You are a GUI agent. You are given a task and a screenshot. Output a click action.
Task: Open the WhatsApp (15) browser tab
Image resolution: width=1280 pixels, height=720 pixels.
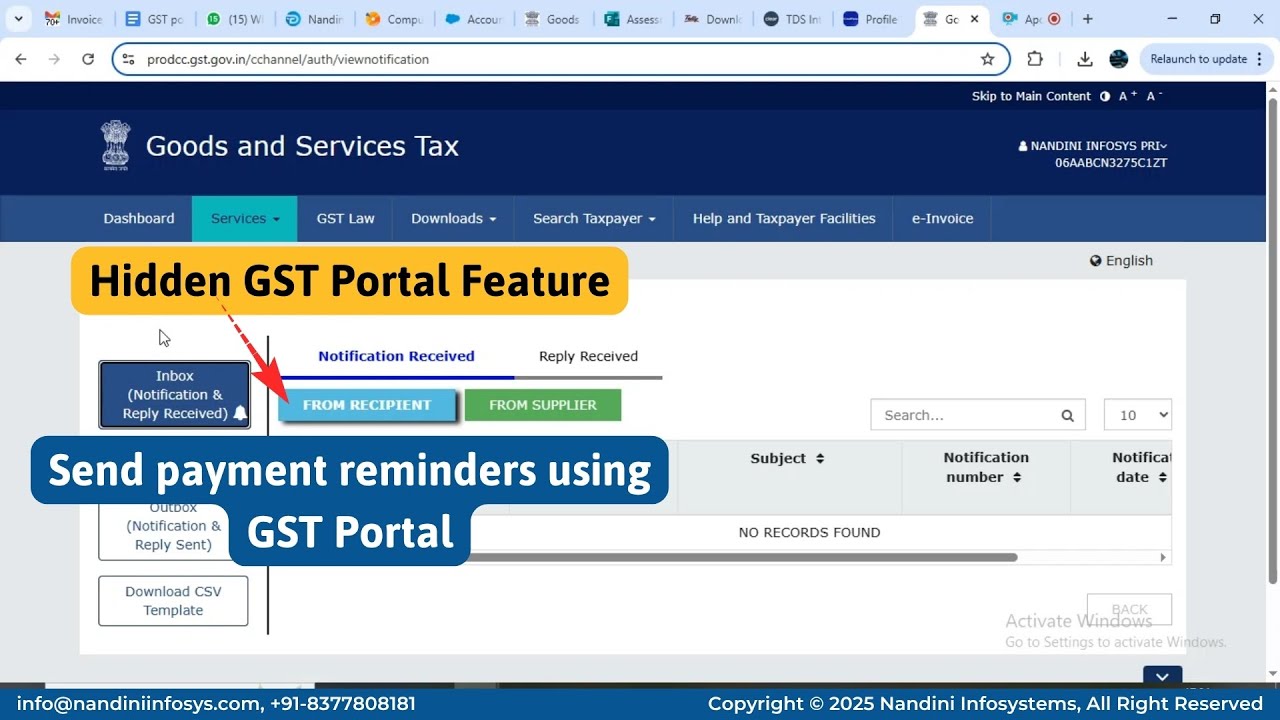coord(233,19)
